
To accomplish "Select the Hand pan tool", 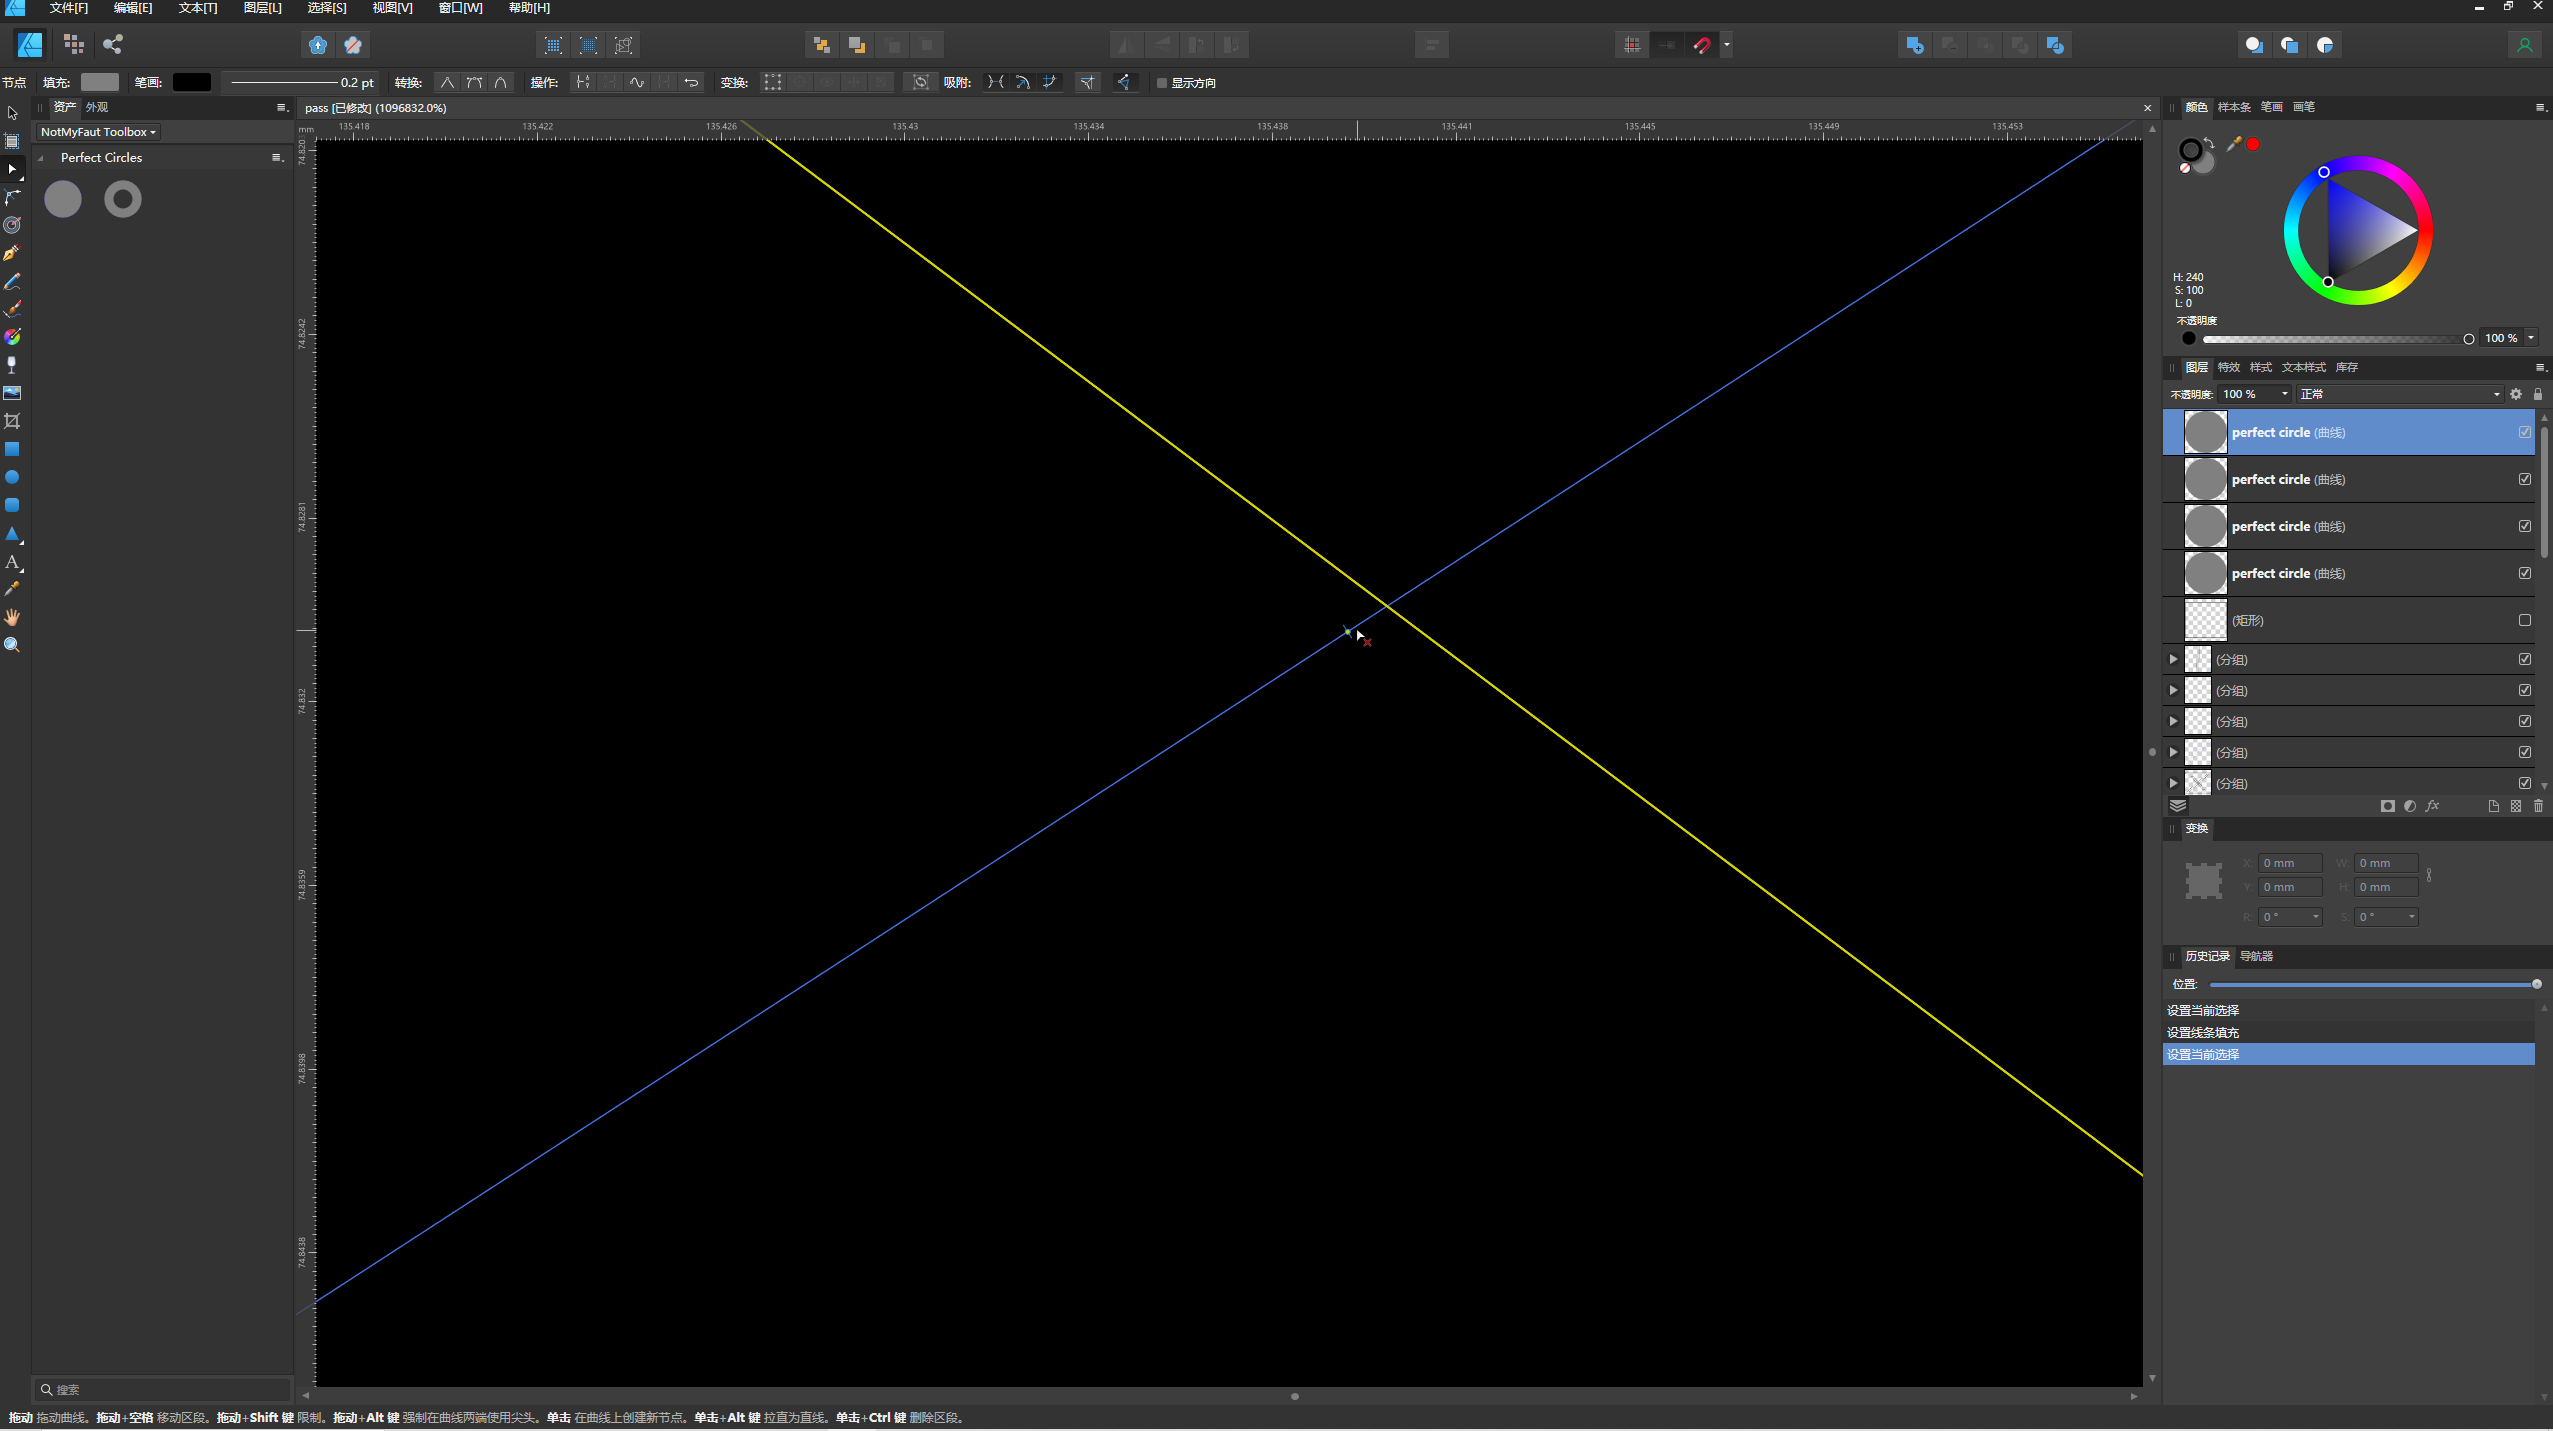I will [x=13, y=617].
